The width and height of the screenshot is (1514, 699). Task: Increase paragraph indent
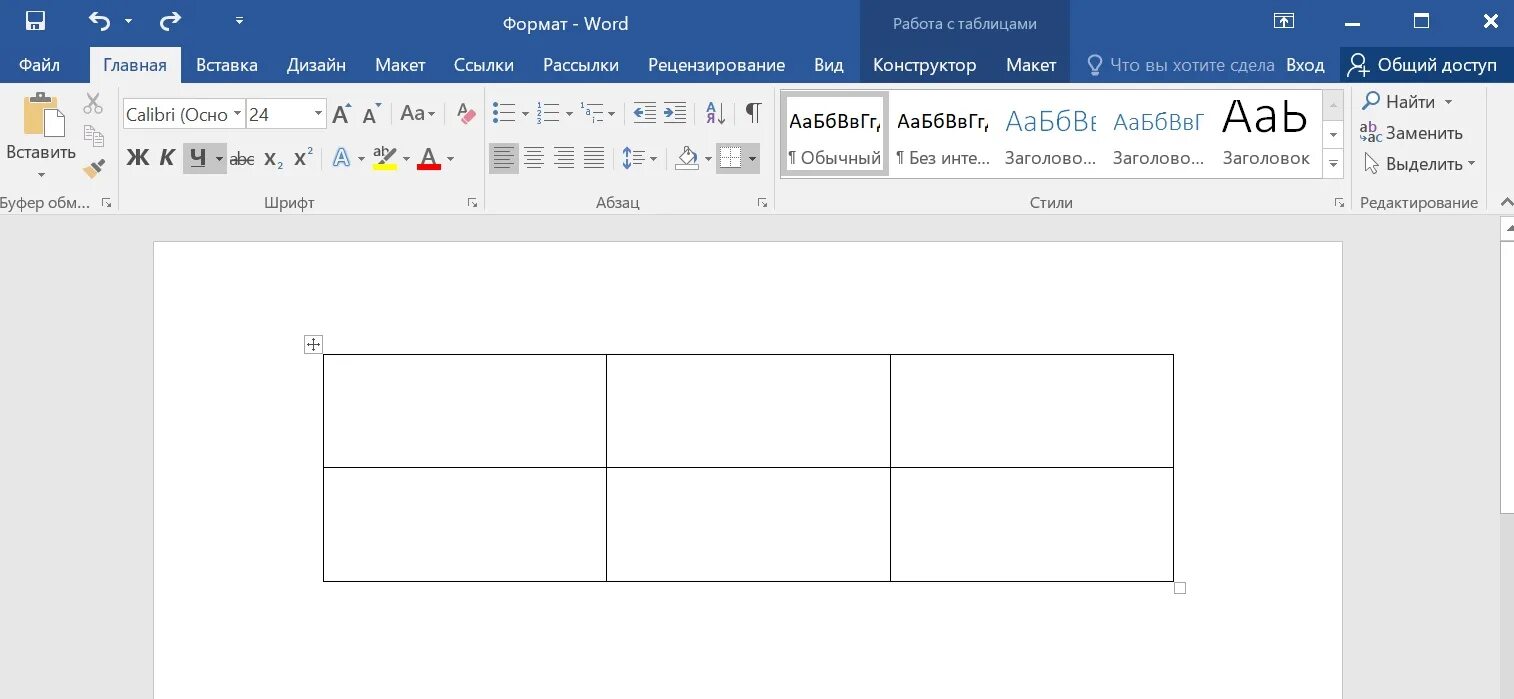click(675, 113)
